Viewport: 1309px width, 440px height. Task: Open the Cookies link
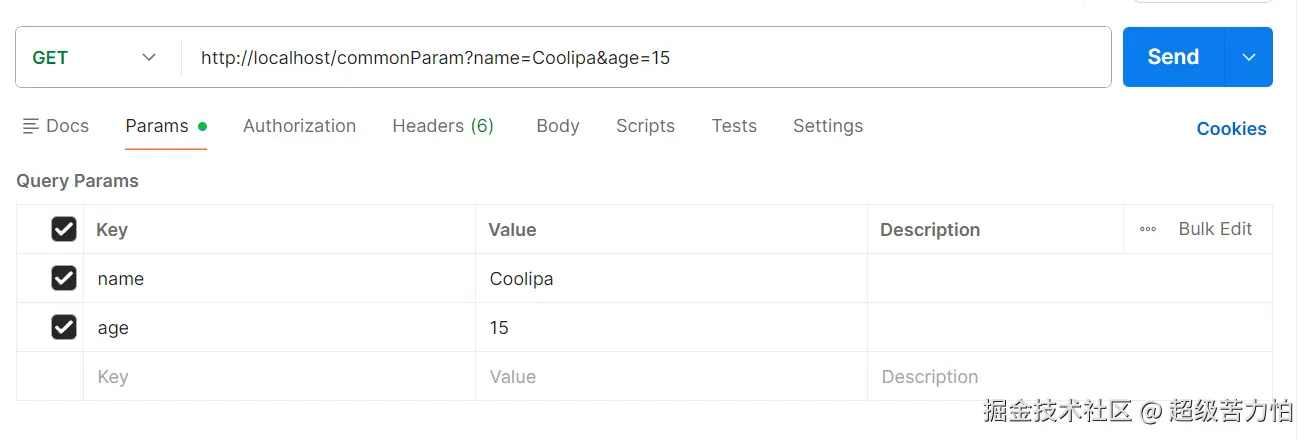(x=1231, y=129)
